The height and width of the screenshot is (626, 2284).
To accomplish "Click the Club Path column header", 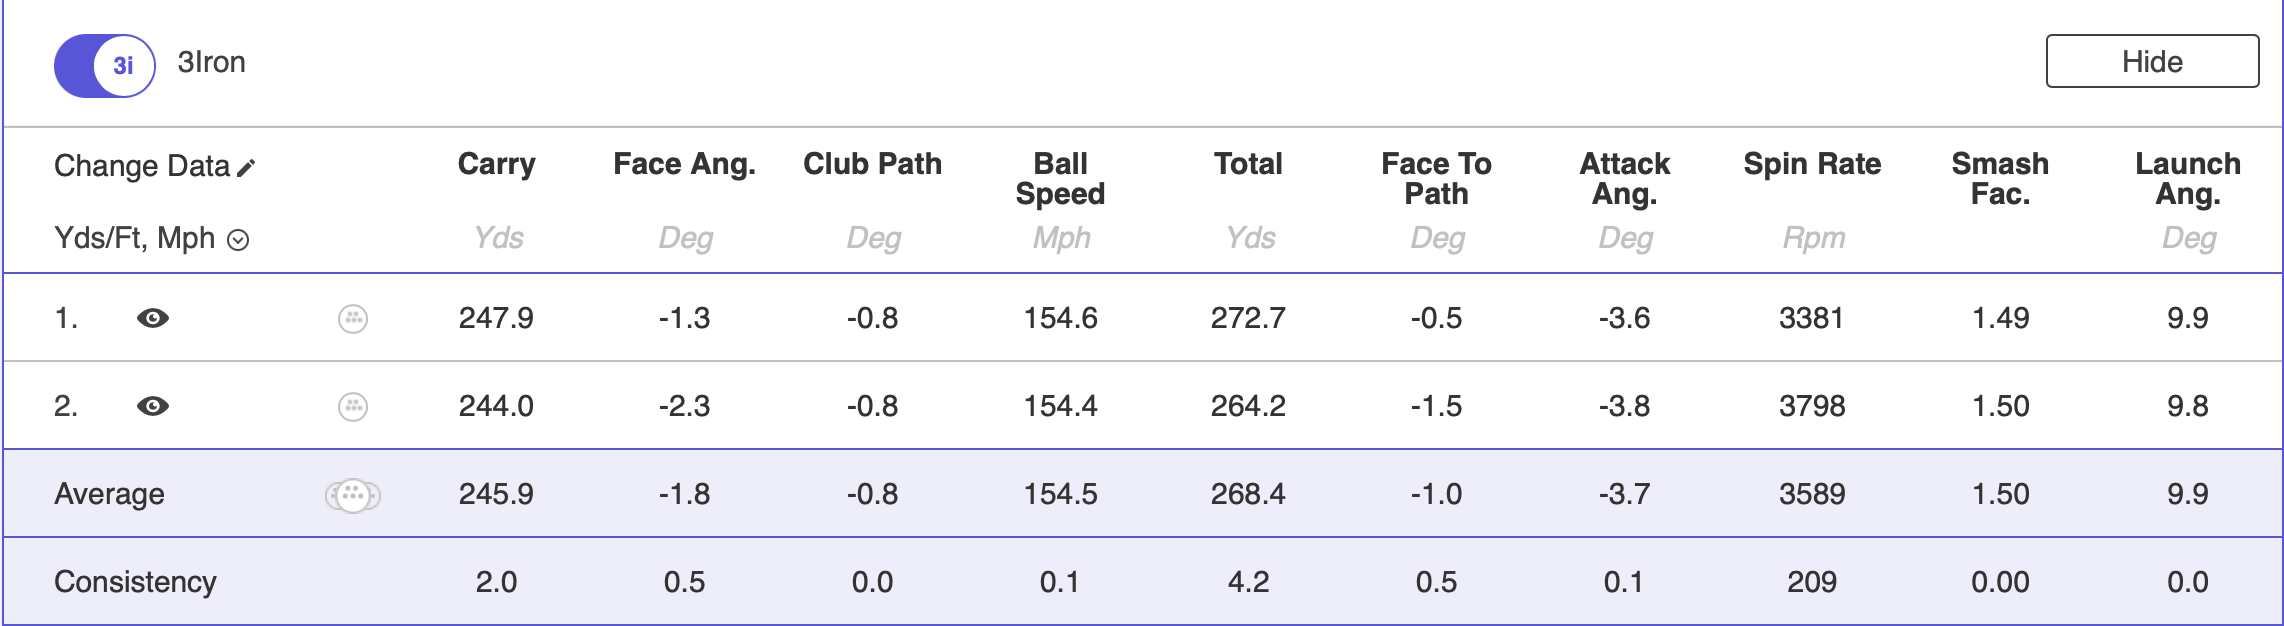I will pos(872,164).
